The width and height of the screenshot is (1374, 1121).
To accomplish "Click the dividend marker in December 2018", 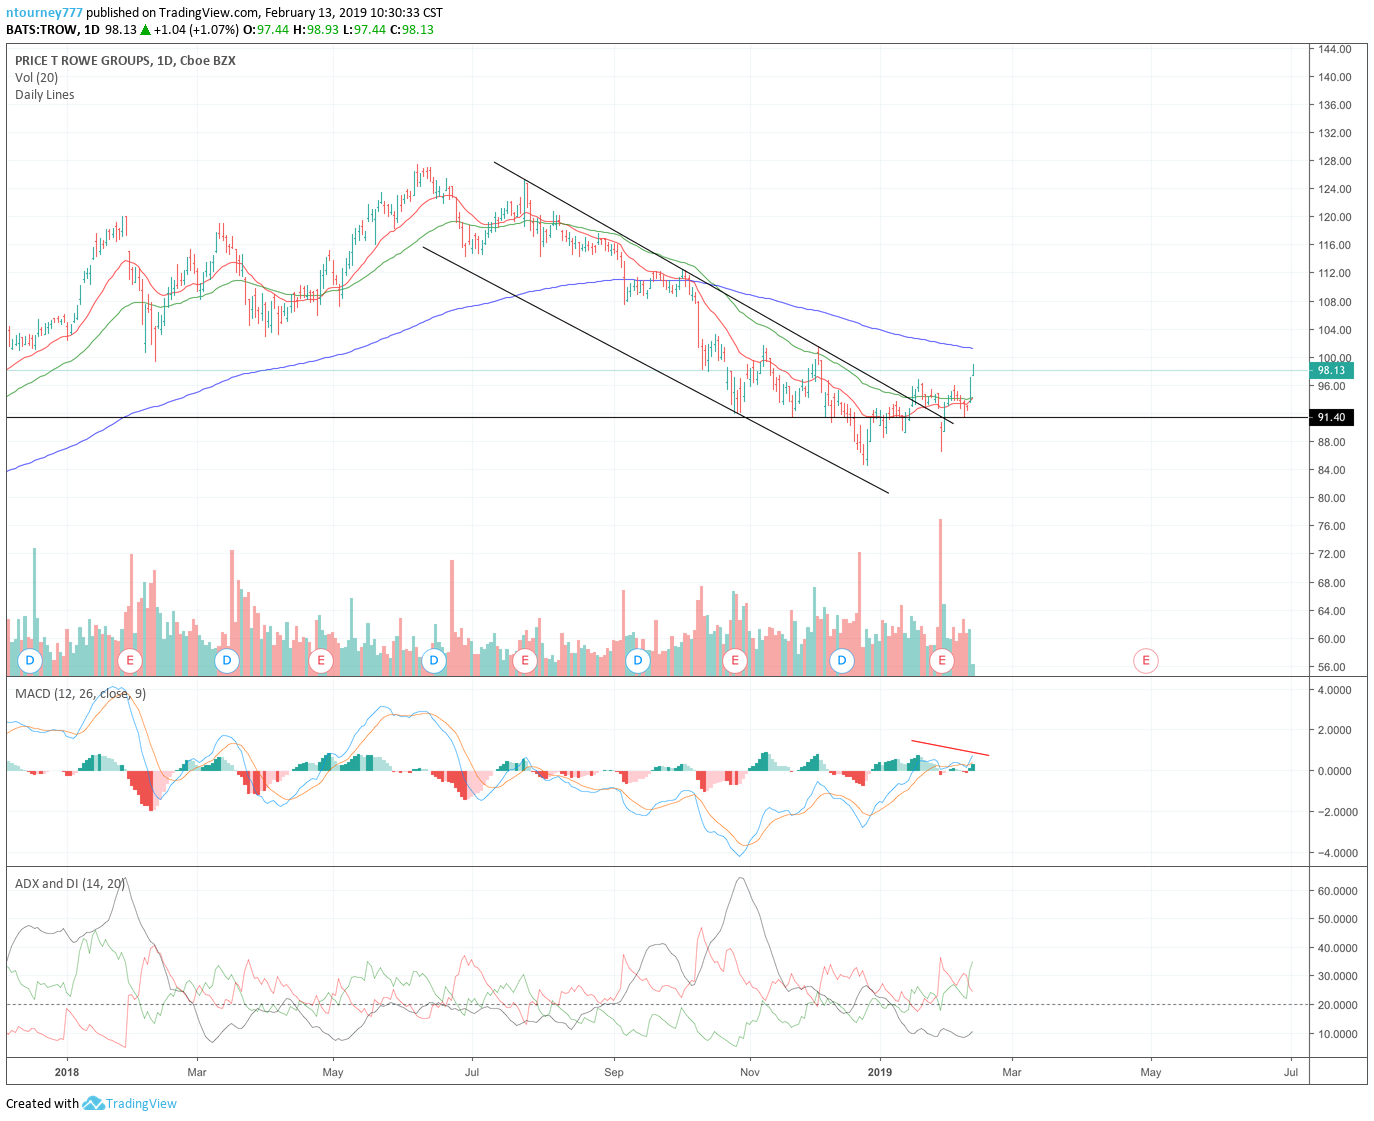I will coord(842,660).
